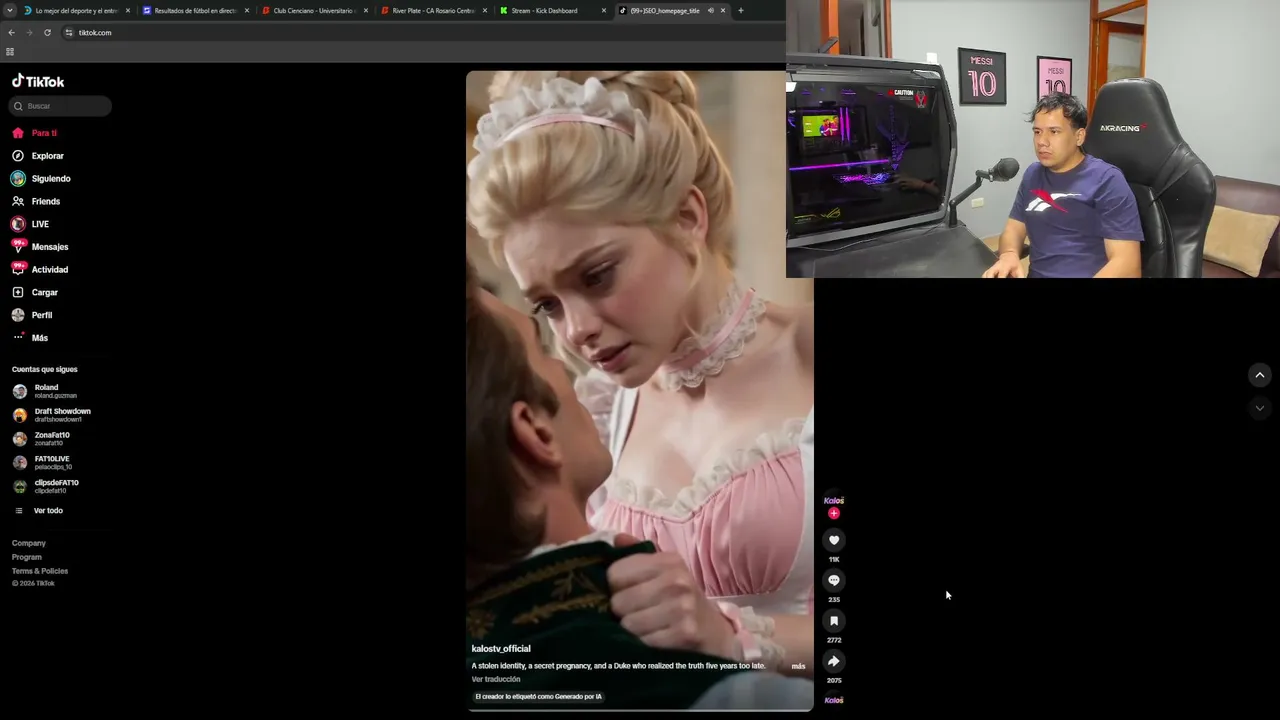This screenshot has width=1280, height=720.
Task: Open the Actividad notifications icon
Action: tap(18, 269)
